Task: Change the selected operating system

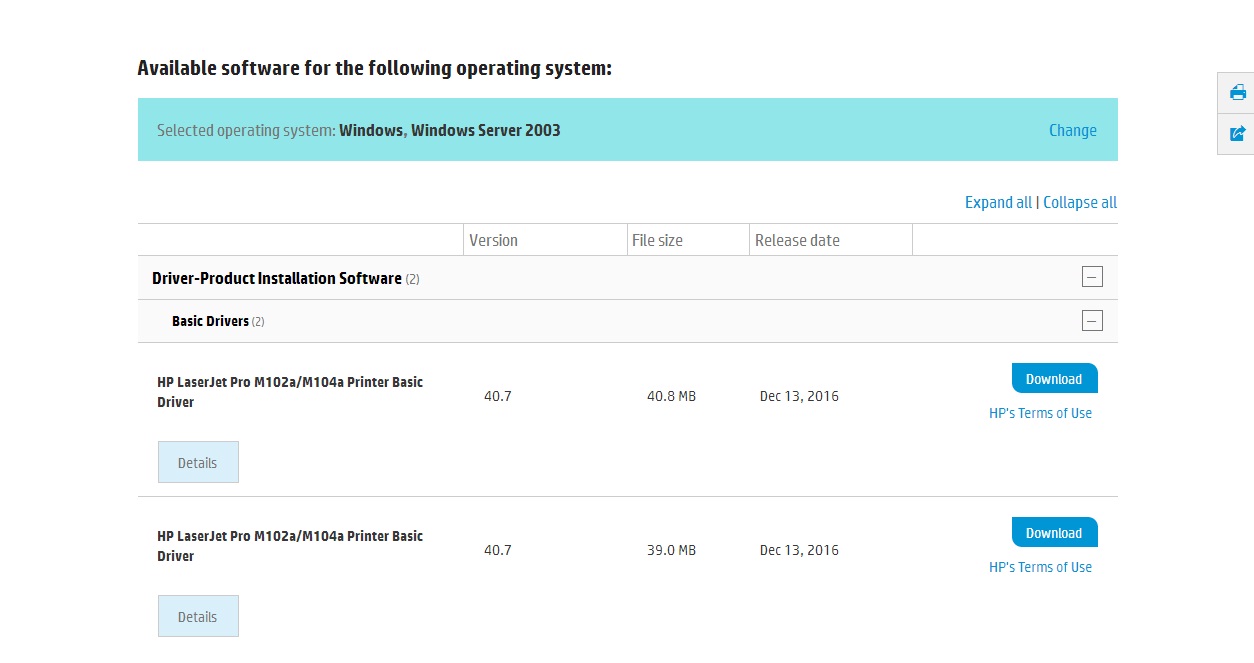Action: (1072, 130)
